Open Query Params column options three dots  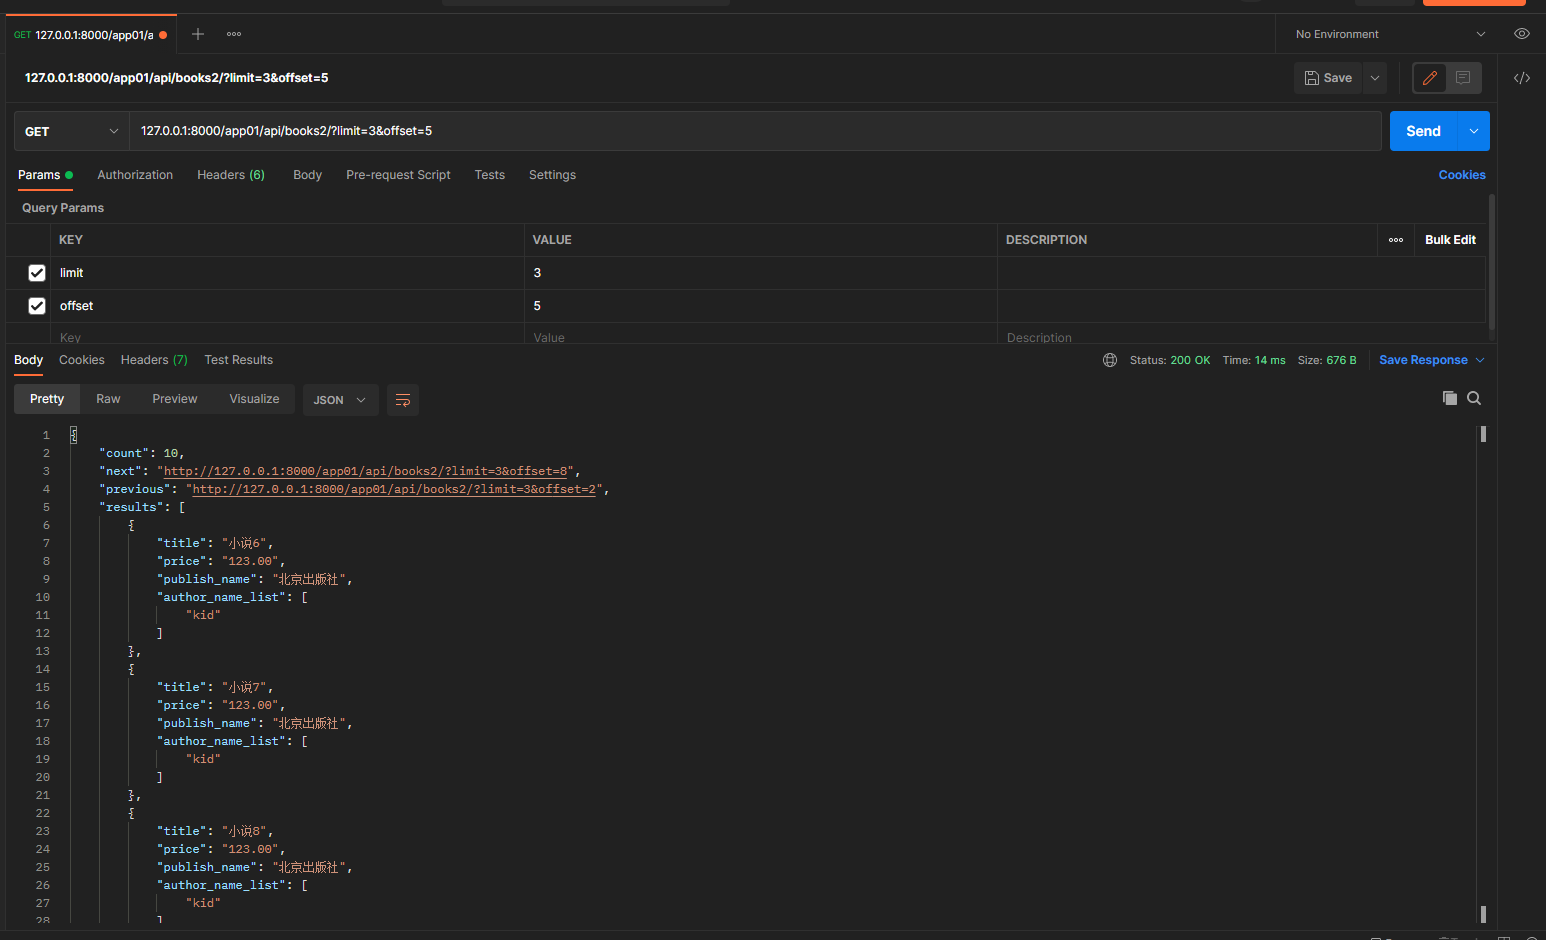pyautogui.click(x=1396, y=240)
